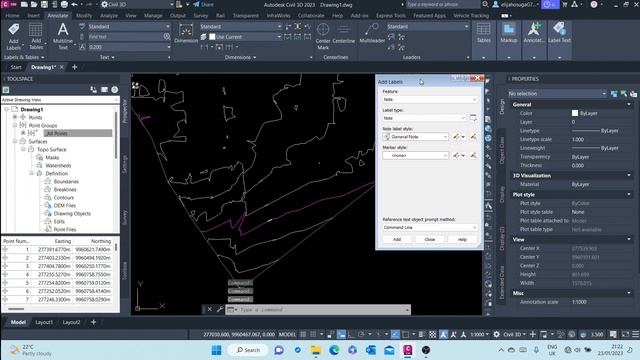Activate the Dimension tool
This screenshot has height=360, width=640.
coord(186,33)
